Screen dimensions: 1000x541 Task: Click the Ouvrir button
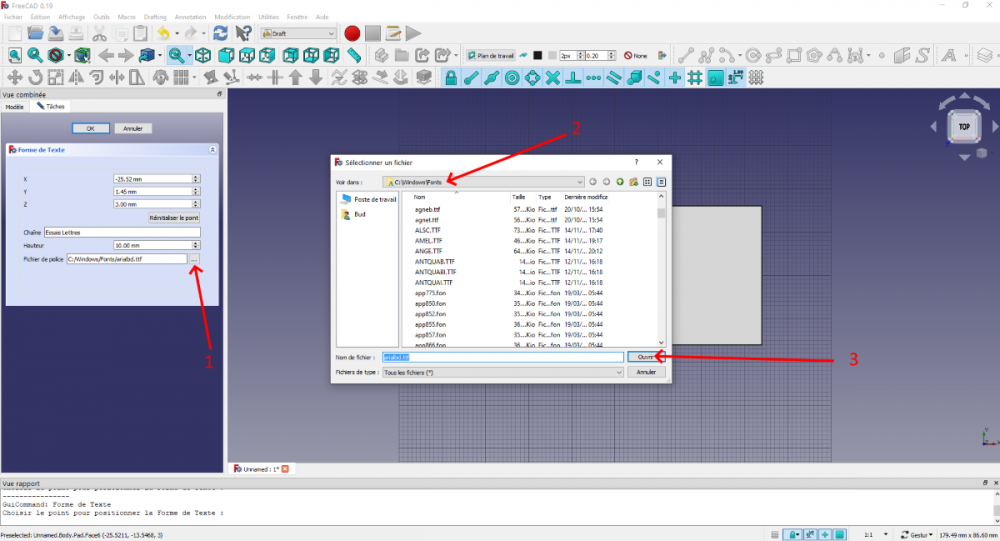point(646,357)
